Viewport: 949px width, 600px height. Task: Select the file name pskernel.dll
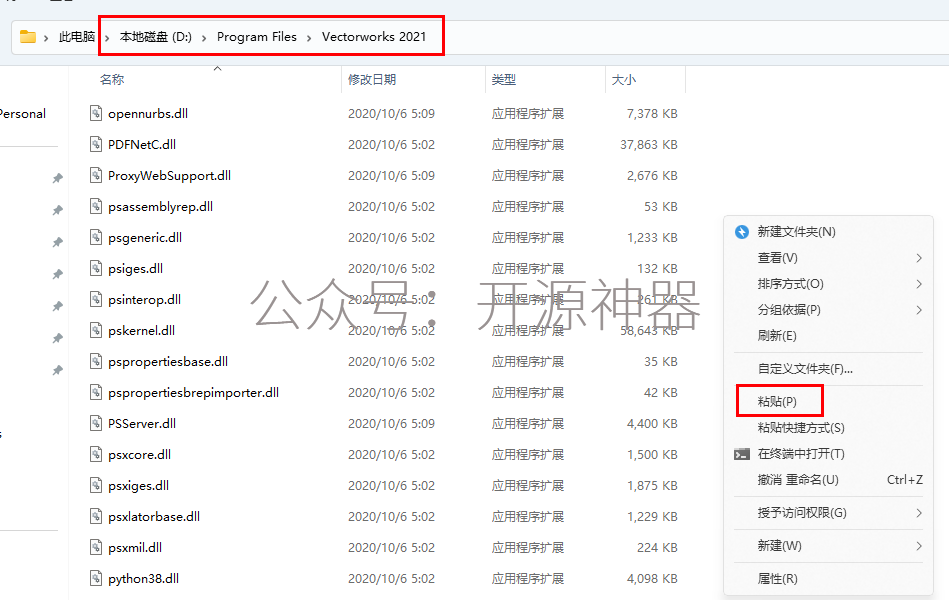coord(141,331)
